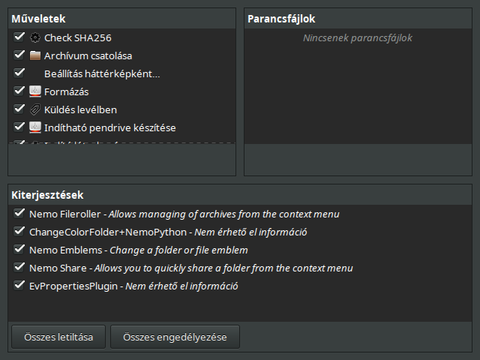Disable the Nemo Fileroller extension

[x=19, y=213]
